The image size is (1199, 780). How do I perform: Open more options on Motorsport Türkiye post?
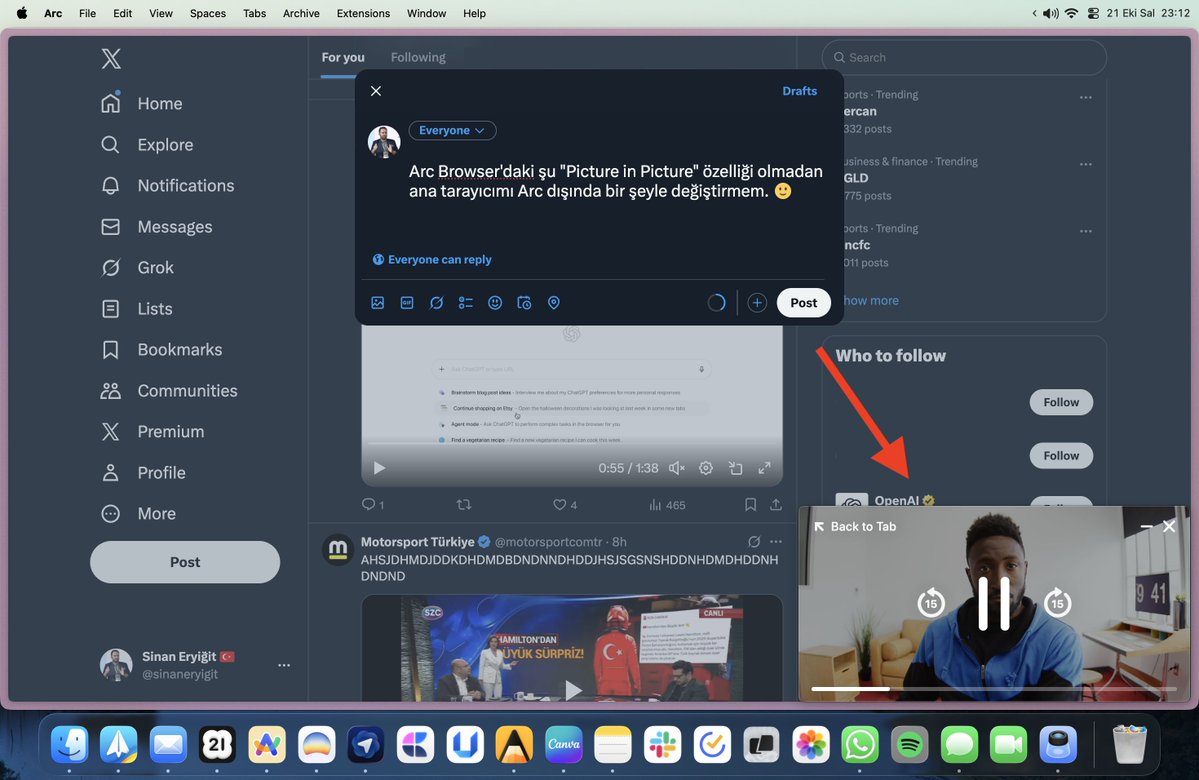coord(776,541)
